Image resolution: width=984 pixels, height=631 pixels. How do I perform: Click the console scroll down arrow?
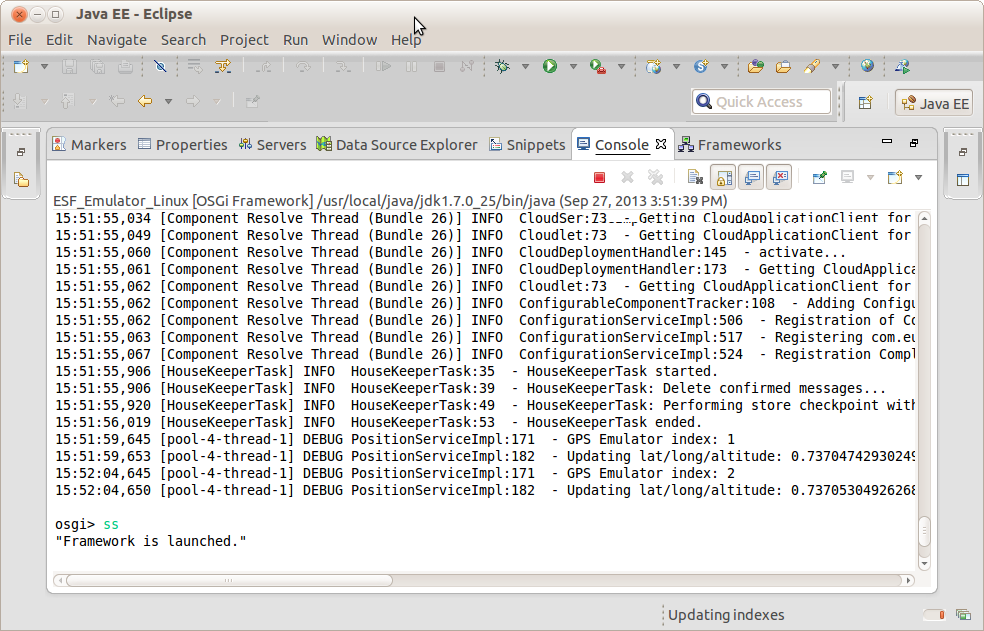coord(924,563)
